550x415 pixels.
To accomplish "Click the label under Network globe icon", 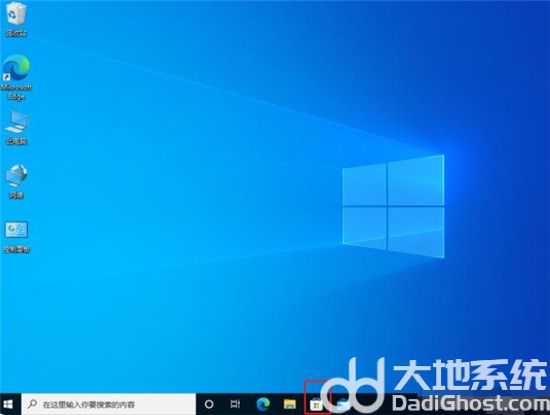I will tap(16, 195).
